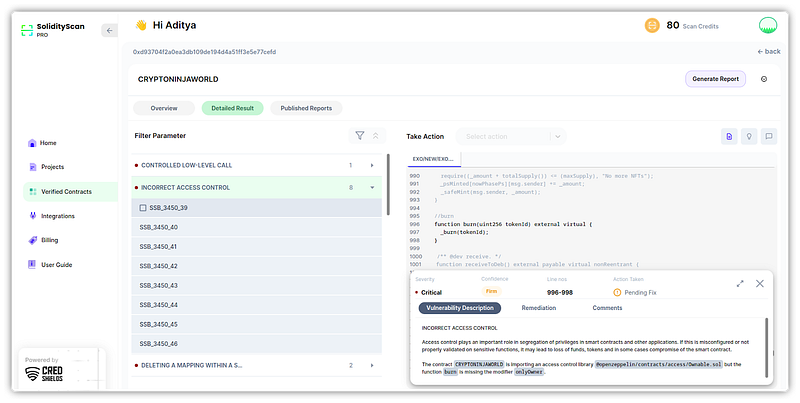This screenshot has width=800, height=403.
Task: Expand Deleting a Mapping Within a S... group
Action: [x=372, y=366]
